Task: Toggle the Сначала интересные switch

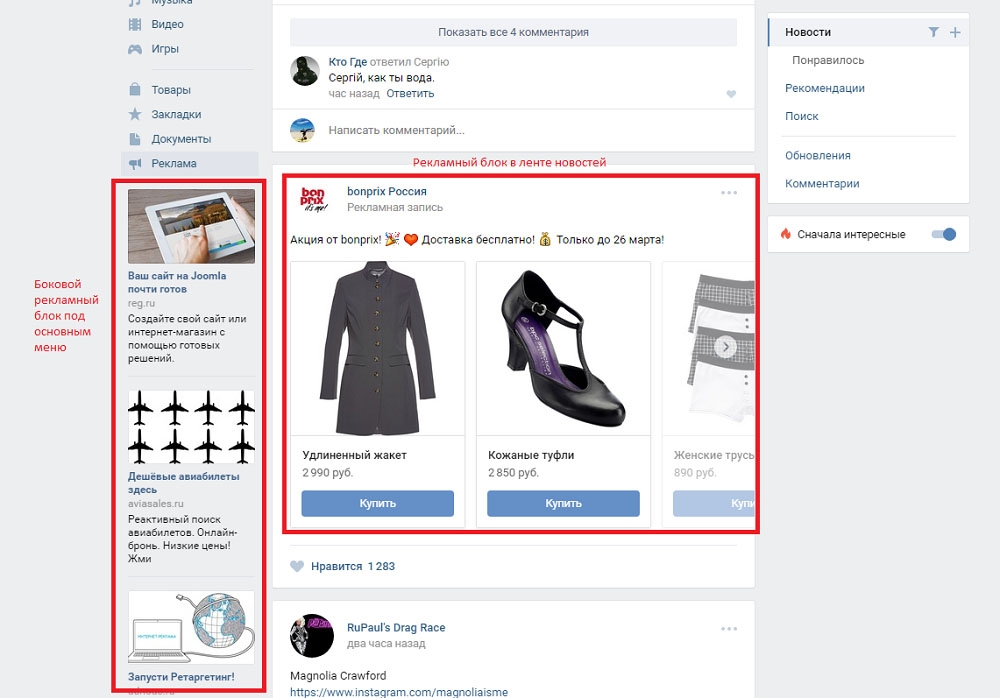Action: (944, 234)
